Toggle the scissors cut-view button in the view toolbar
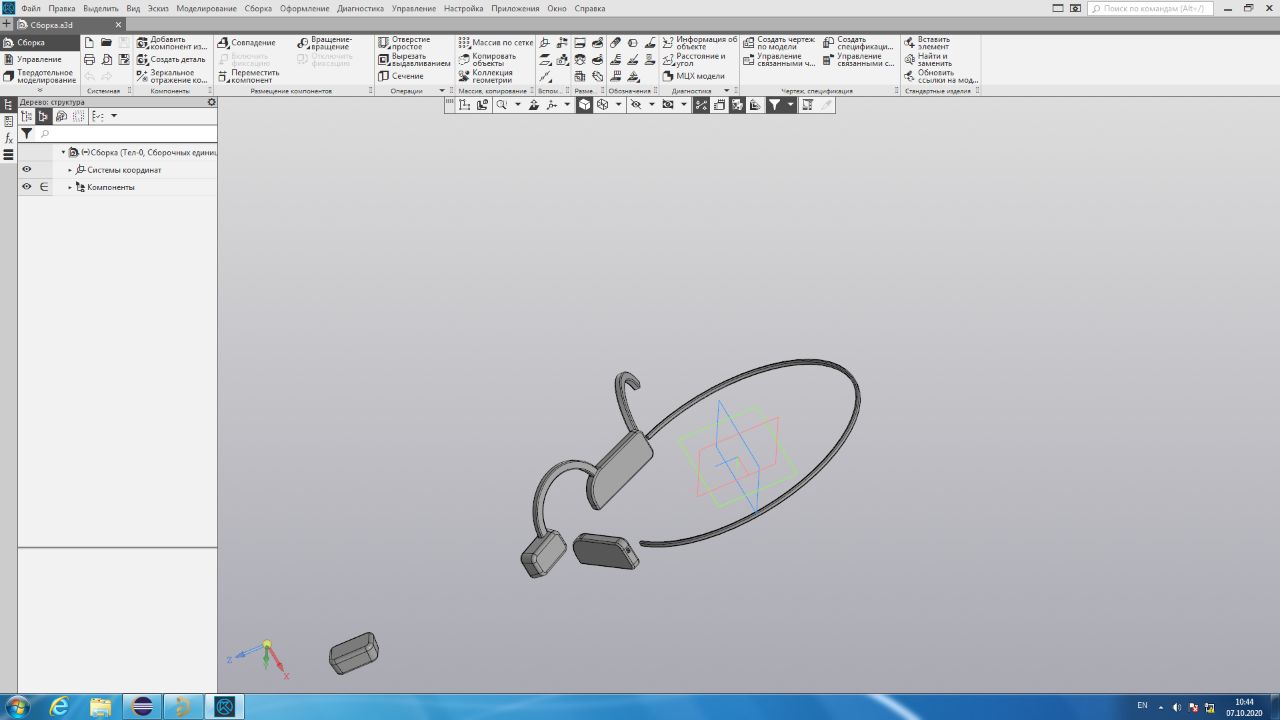Screen dimensions: 1280x720 [x=701, y=104]
